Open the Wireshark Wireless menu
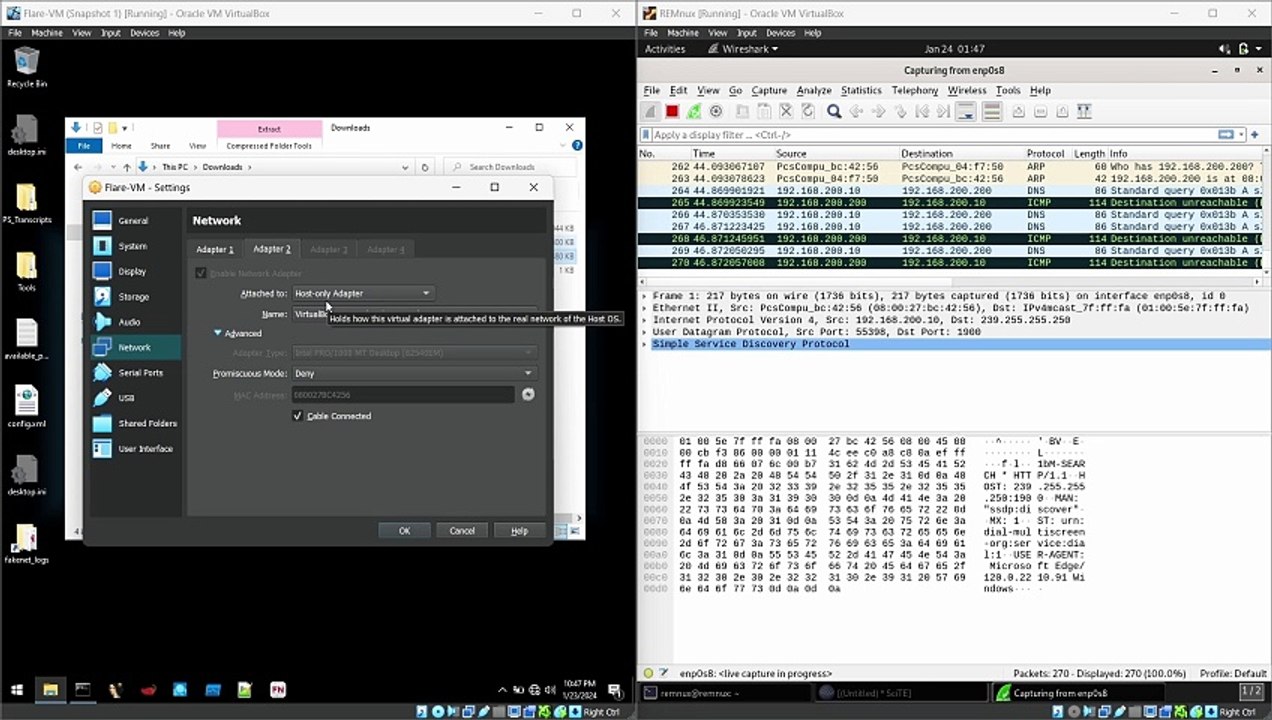The width and height of the screenshot is (1272, 720). (x=967, y=90)
